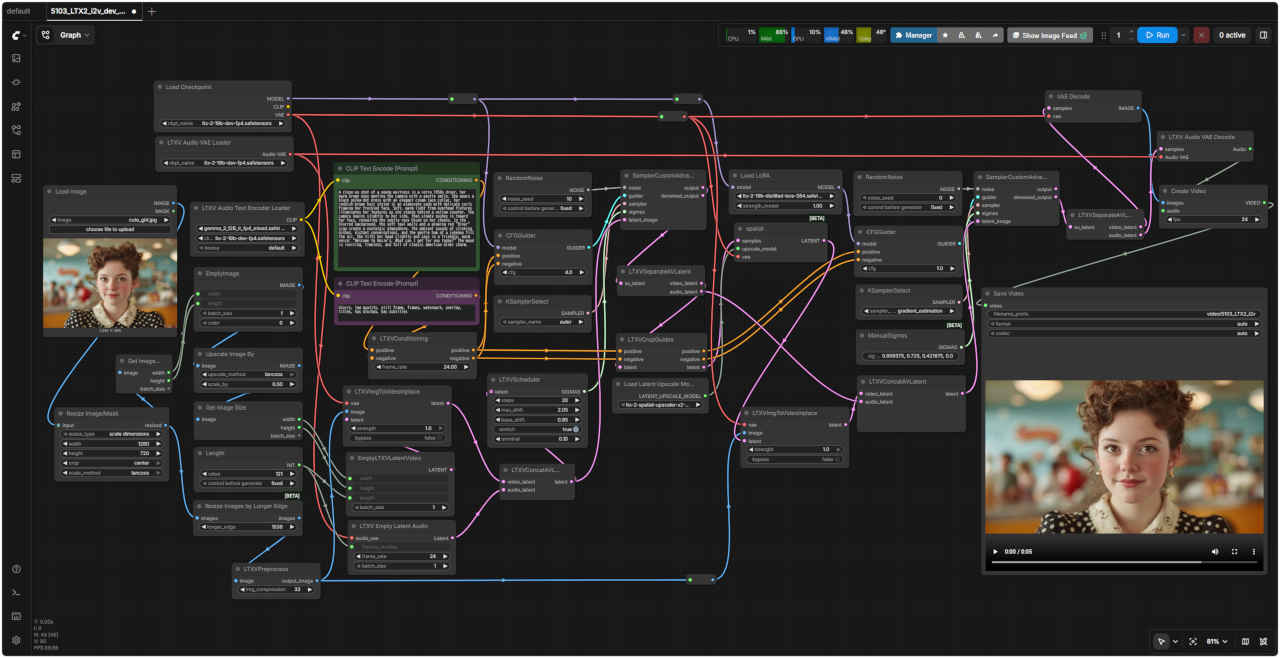
Task: Open the node library sidebar icon
Action: point(16,82)
